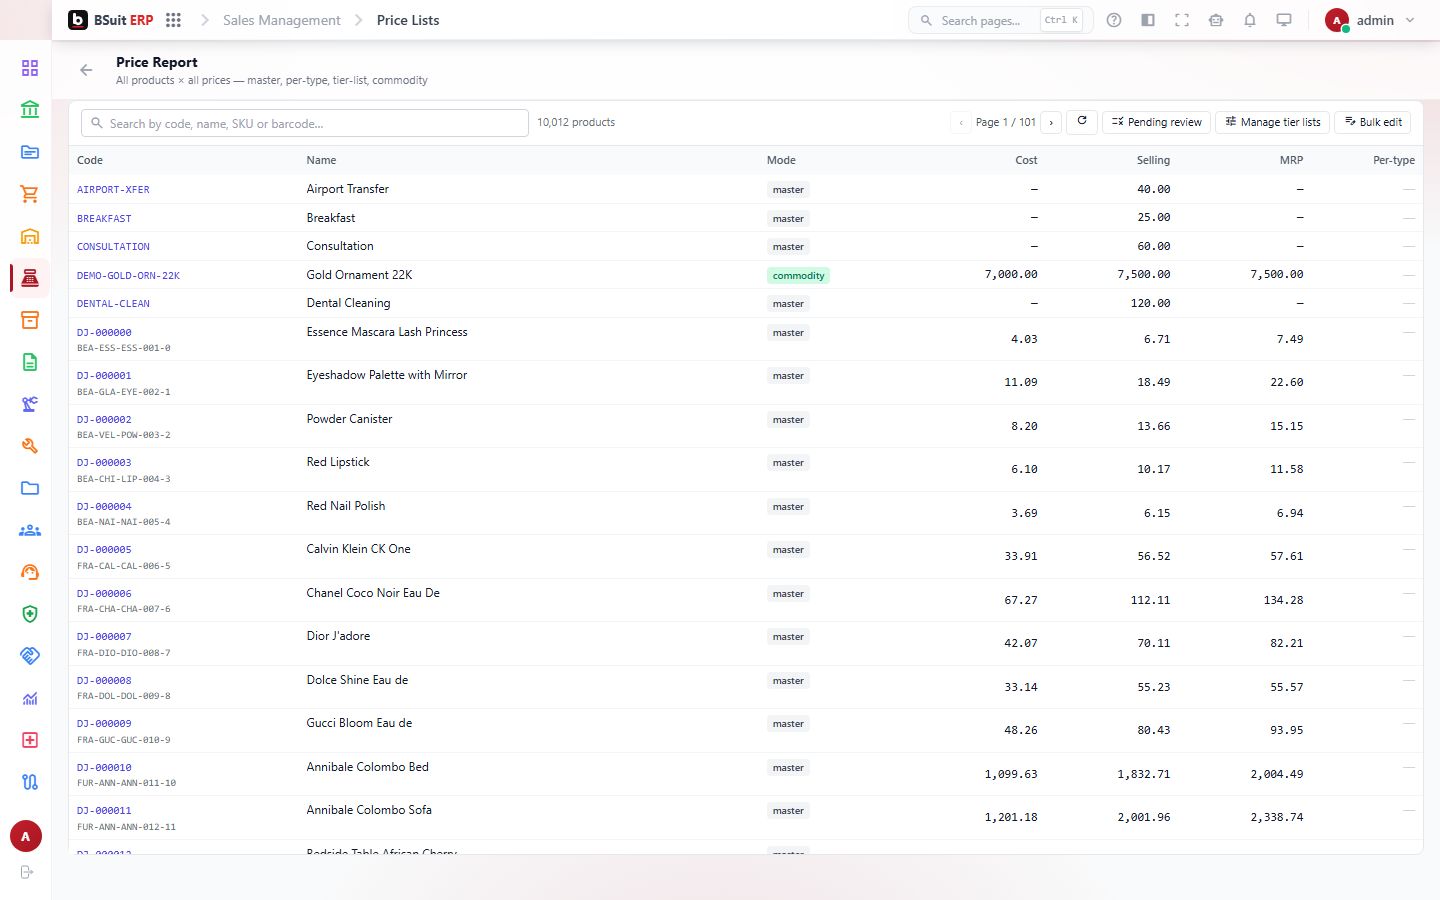Click the MRP column header
Viewport: 1440px width, 900px height.
(x=1291, y=160)
